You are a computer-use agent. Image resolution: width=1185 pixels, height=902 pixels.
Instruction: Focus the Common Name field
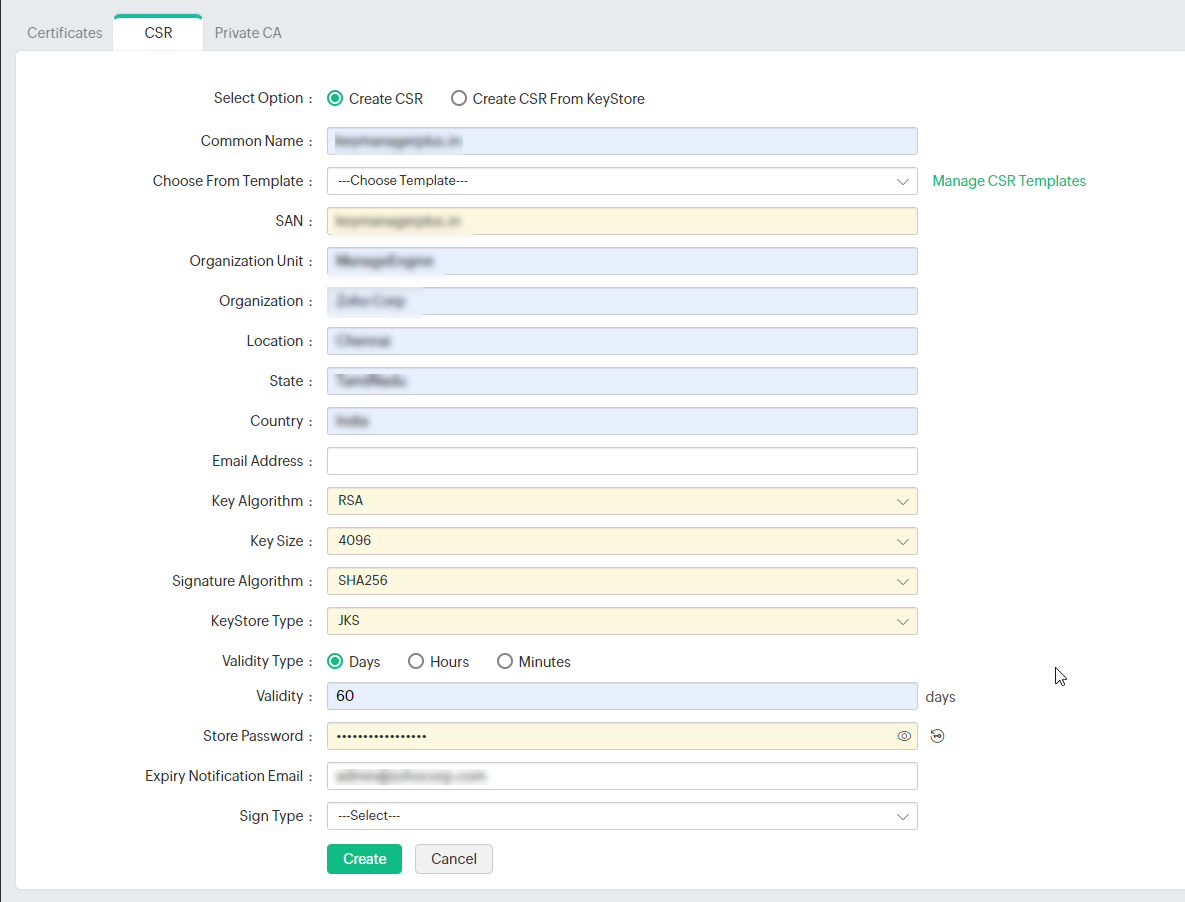(x=622, y=141)
